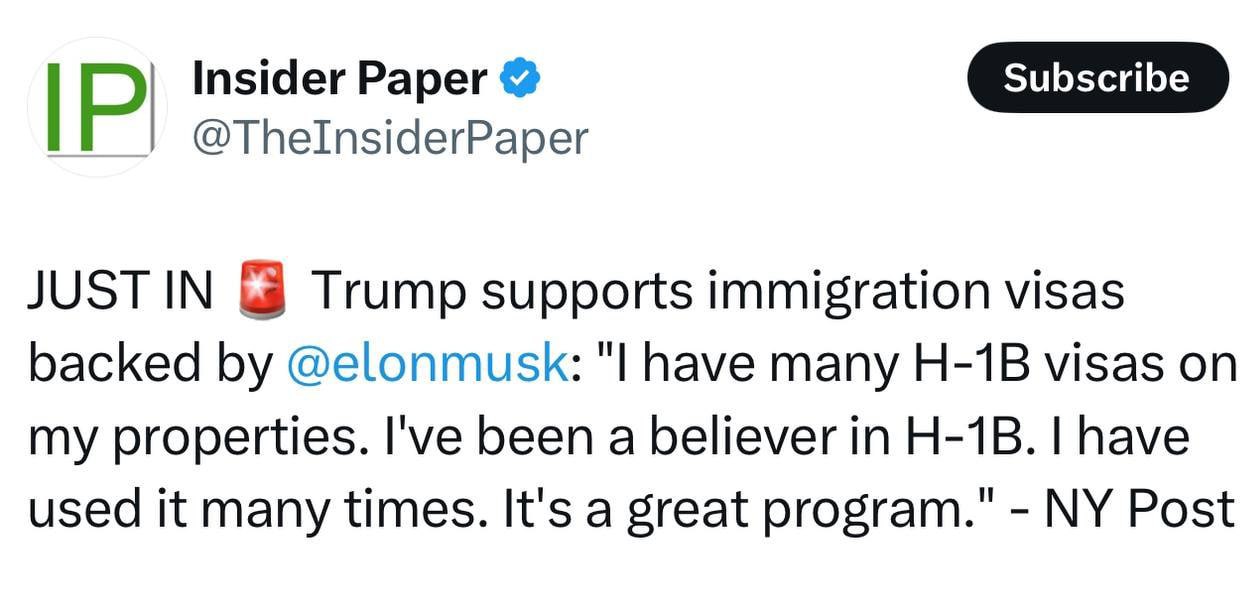This screenshot has height=612, width=1258.
Task: Click the red siren emoji
Action: coord(263,290)
